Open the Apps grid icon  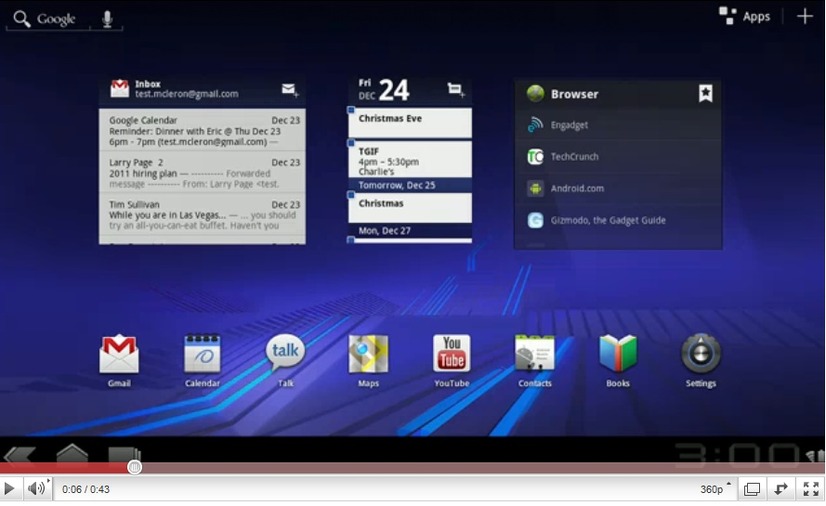(727, 16)
